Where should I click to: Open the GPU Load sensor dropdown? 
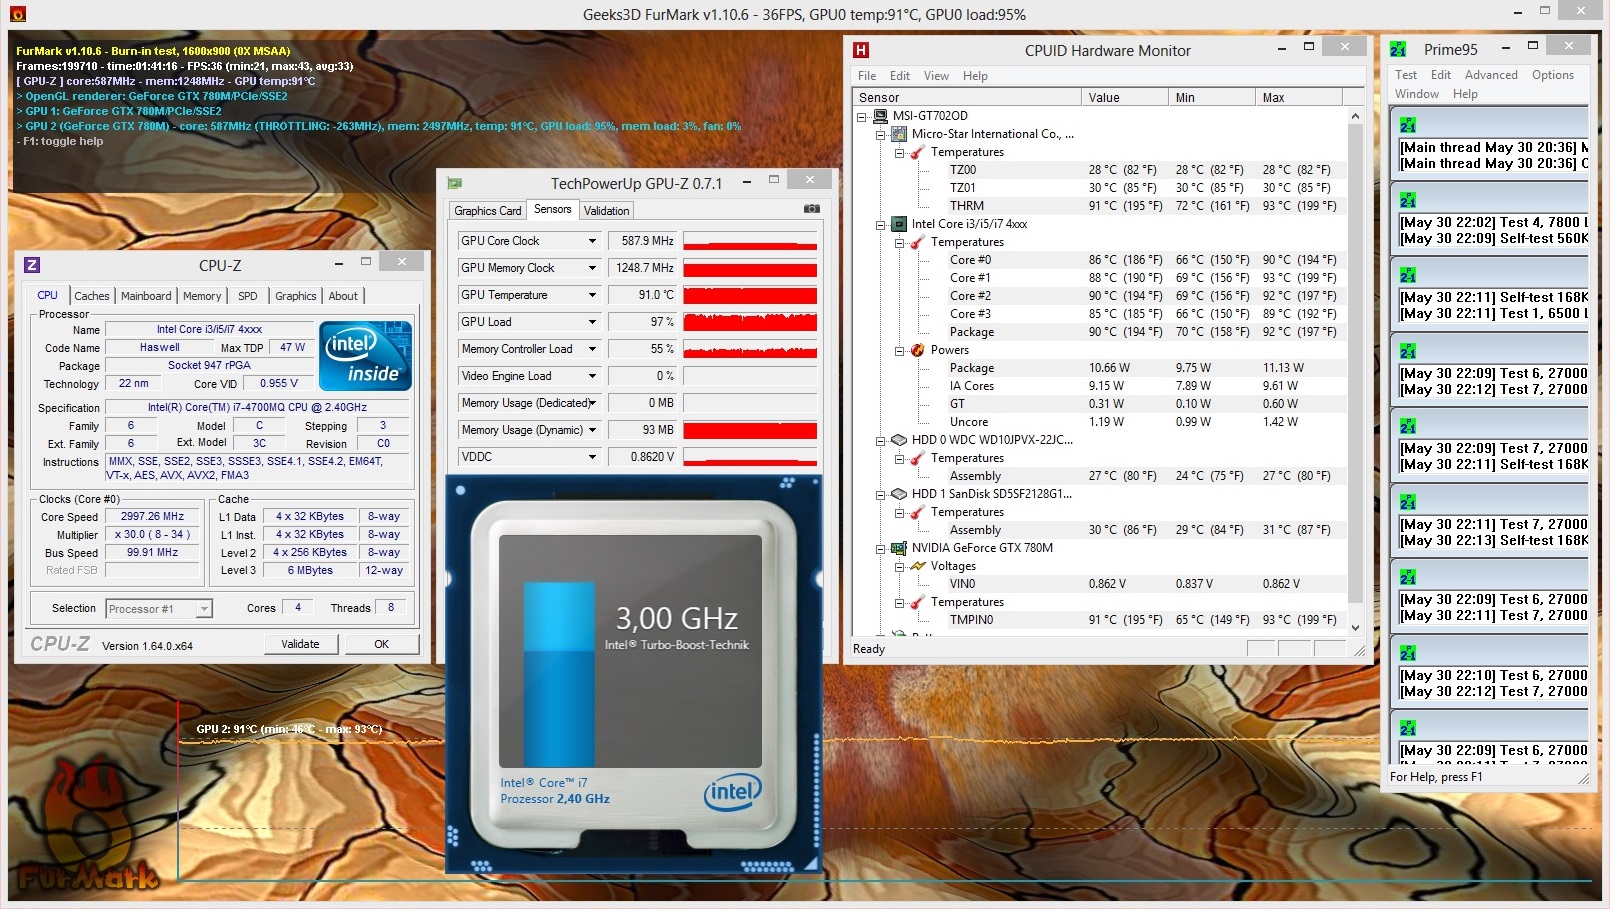pos(592,322)
